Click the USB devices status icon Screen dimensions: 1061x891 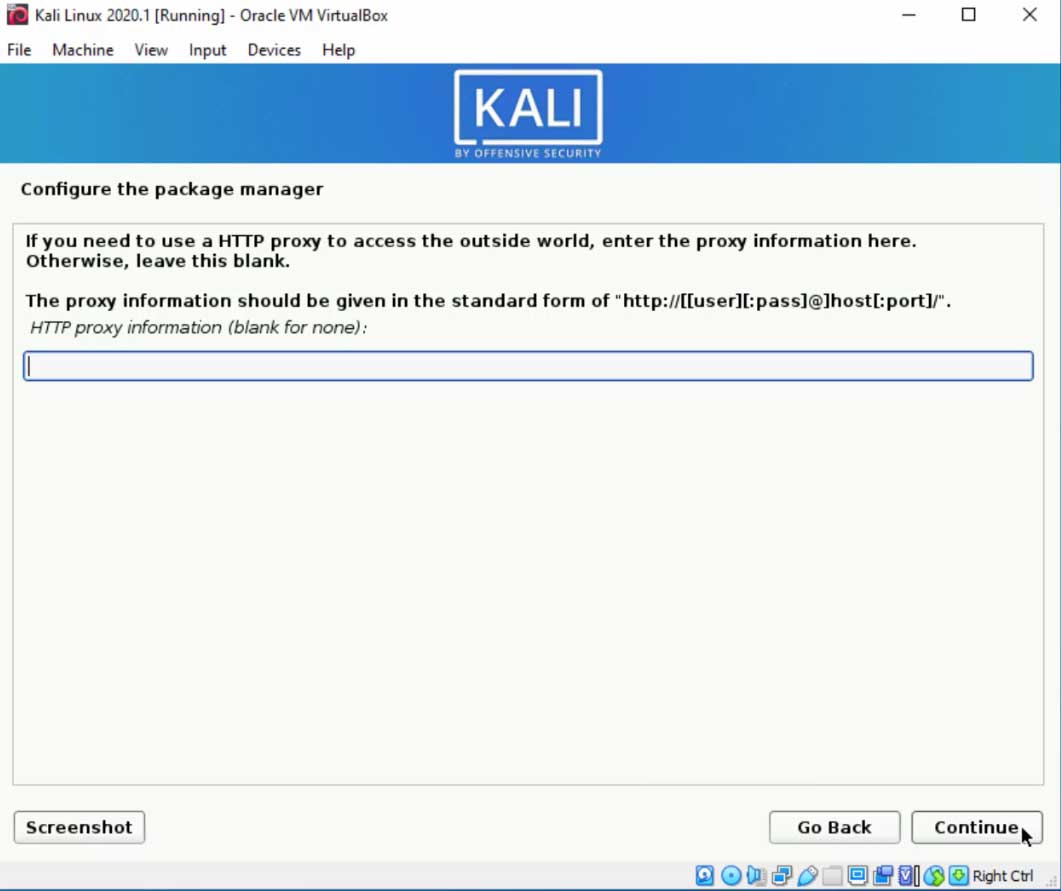(x=807, y=875)
